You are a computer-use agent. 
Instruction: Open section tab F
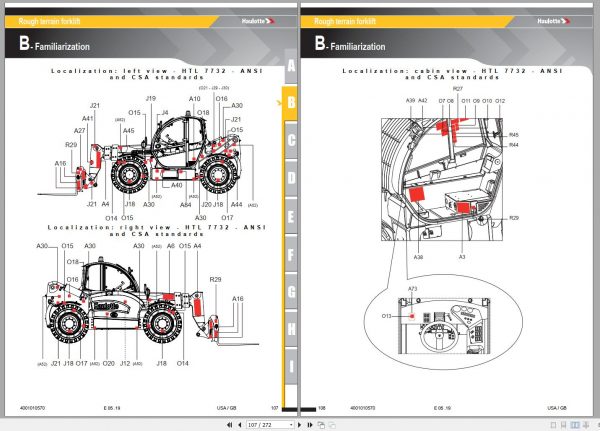point(291,254)
